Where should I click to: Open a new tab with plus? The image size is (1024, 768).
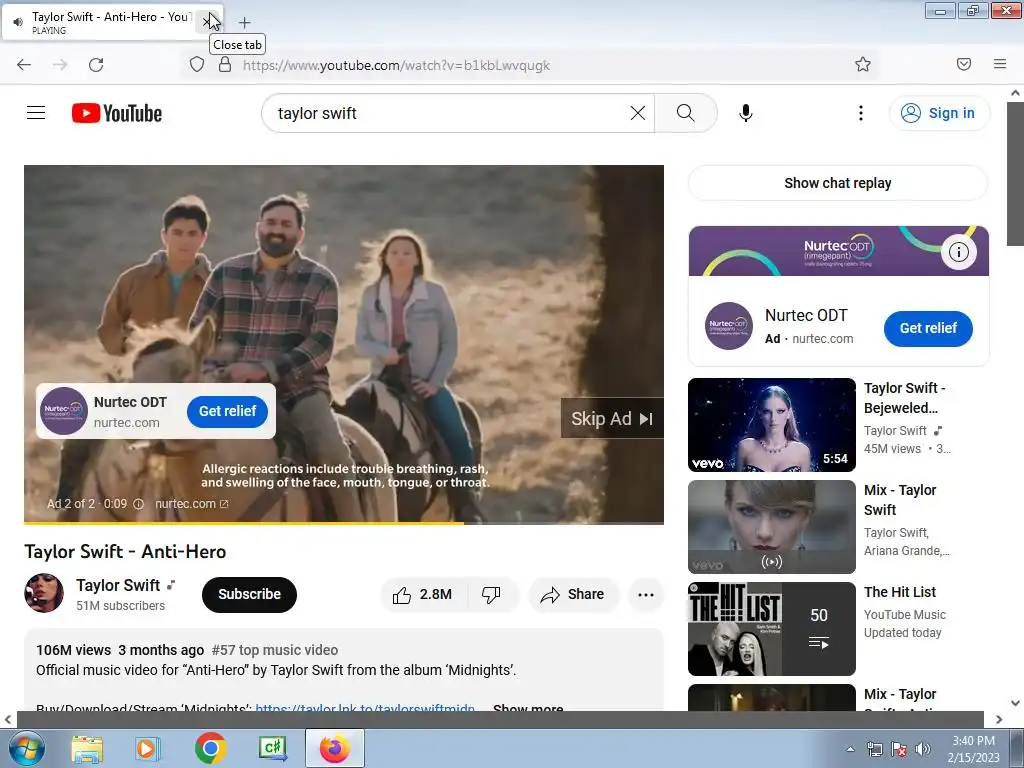pos(244,23)
